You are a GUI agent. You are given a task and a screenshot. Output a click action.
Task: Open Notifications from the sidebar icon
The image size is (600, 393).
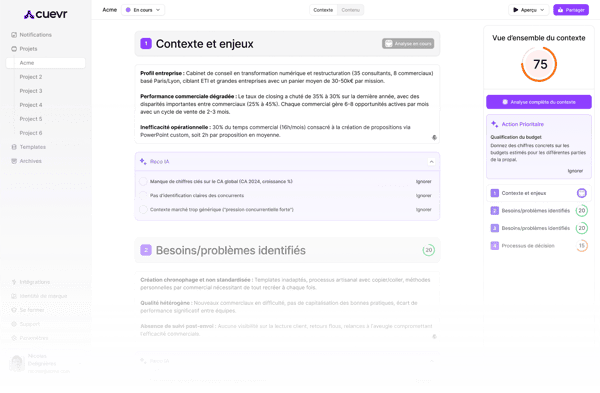click(x=14, y=35)
